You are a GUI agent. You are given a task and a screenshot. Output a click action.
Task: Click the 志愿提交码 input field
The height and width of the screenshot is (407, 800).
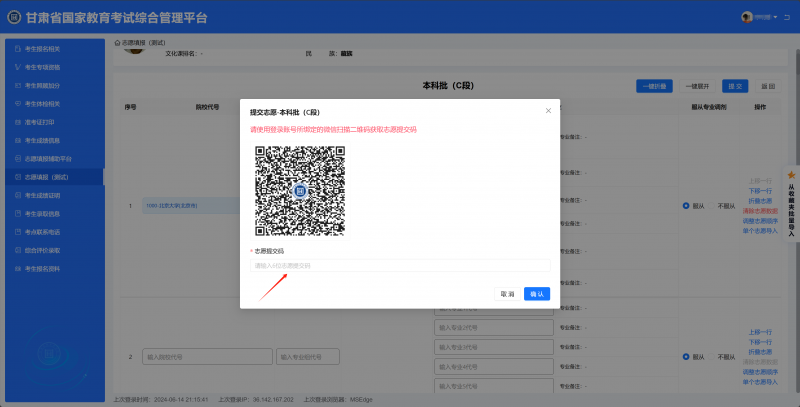[400, 265]
